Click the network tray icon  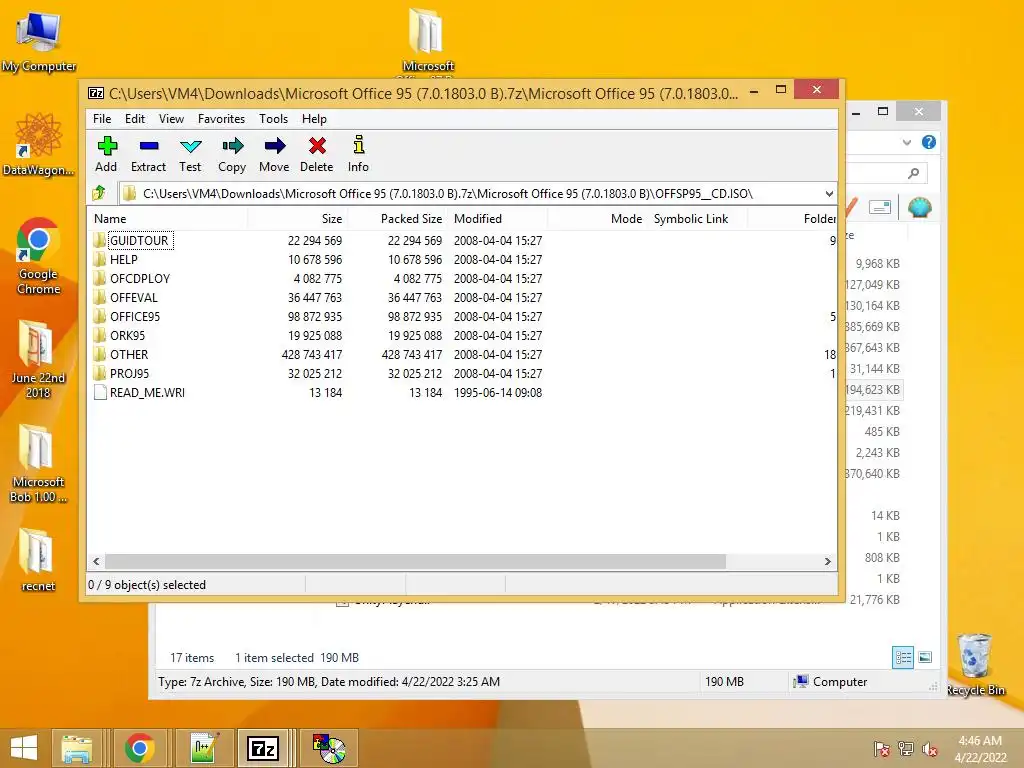pyautogui.click(x=906, y=749)
